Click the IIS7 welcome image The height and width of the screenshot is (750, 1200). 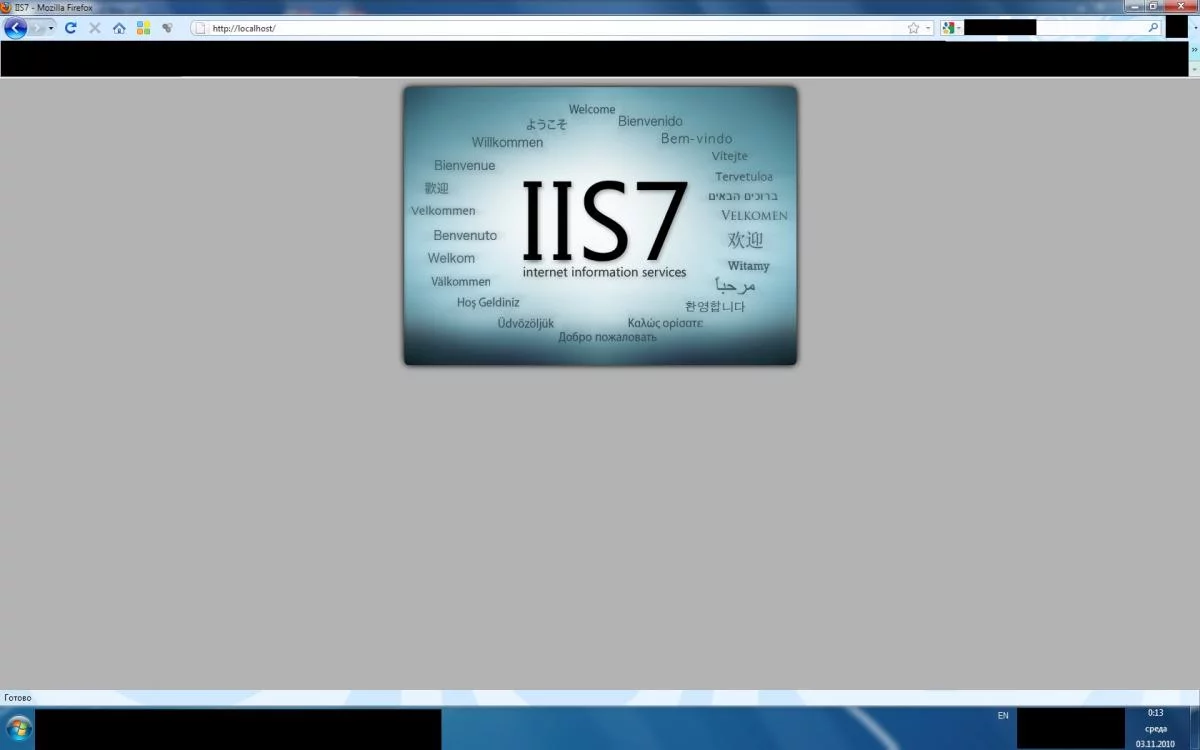pos(600,225)
